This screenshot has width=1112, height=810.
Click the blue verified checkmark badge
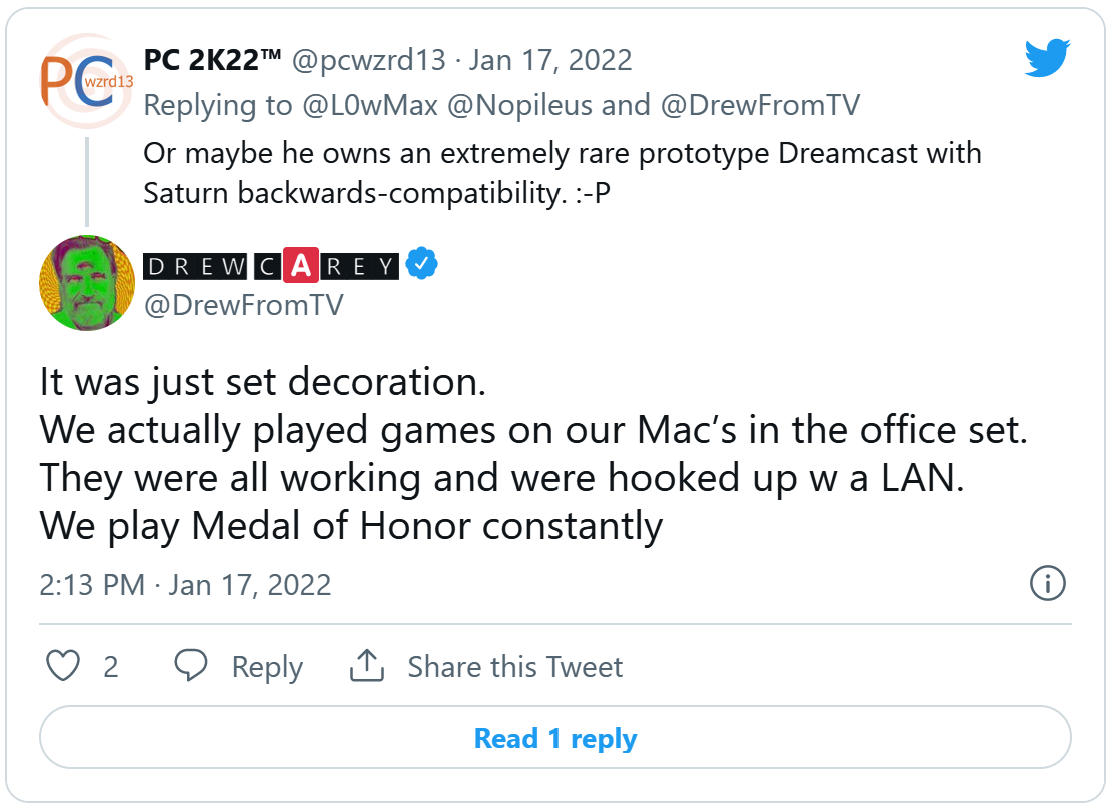pos(421,265)
